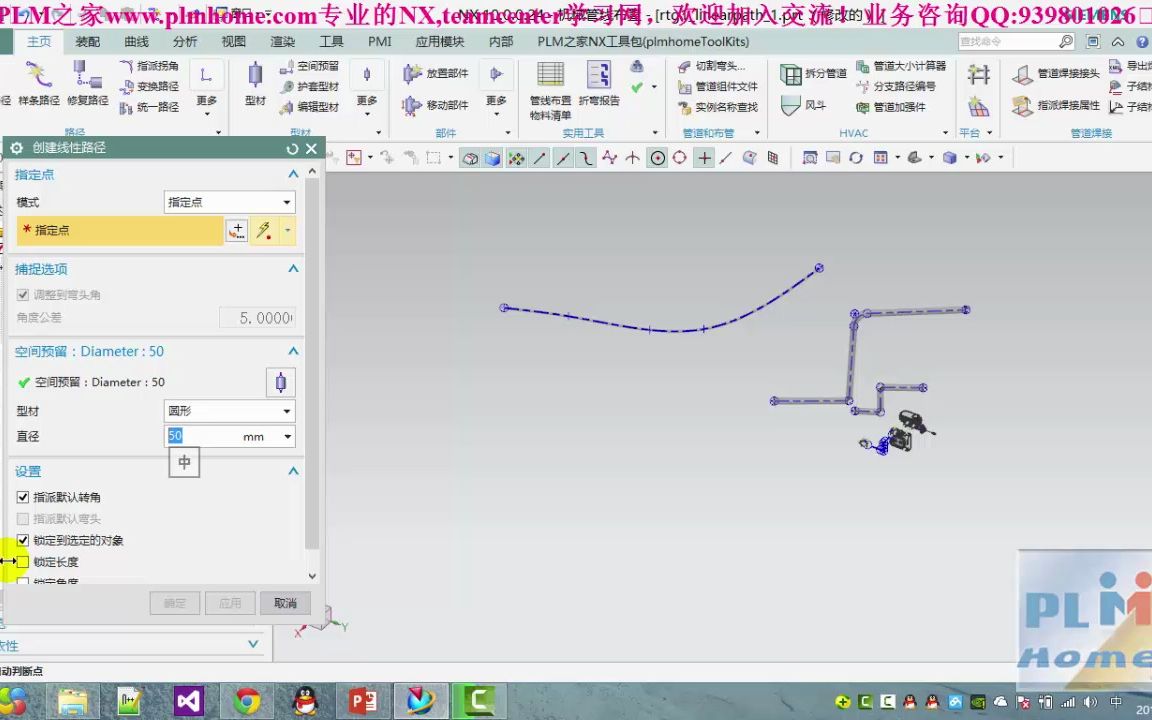The height and width of the screenshot is (720, 1152).
Task: Open the 型材 stock tool
Action: coord(255,83)
